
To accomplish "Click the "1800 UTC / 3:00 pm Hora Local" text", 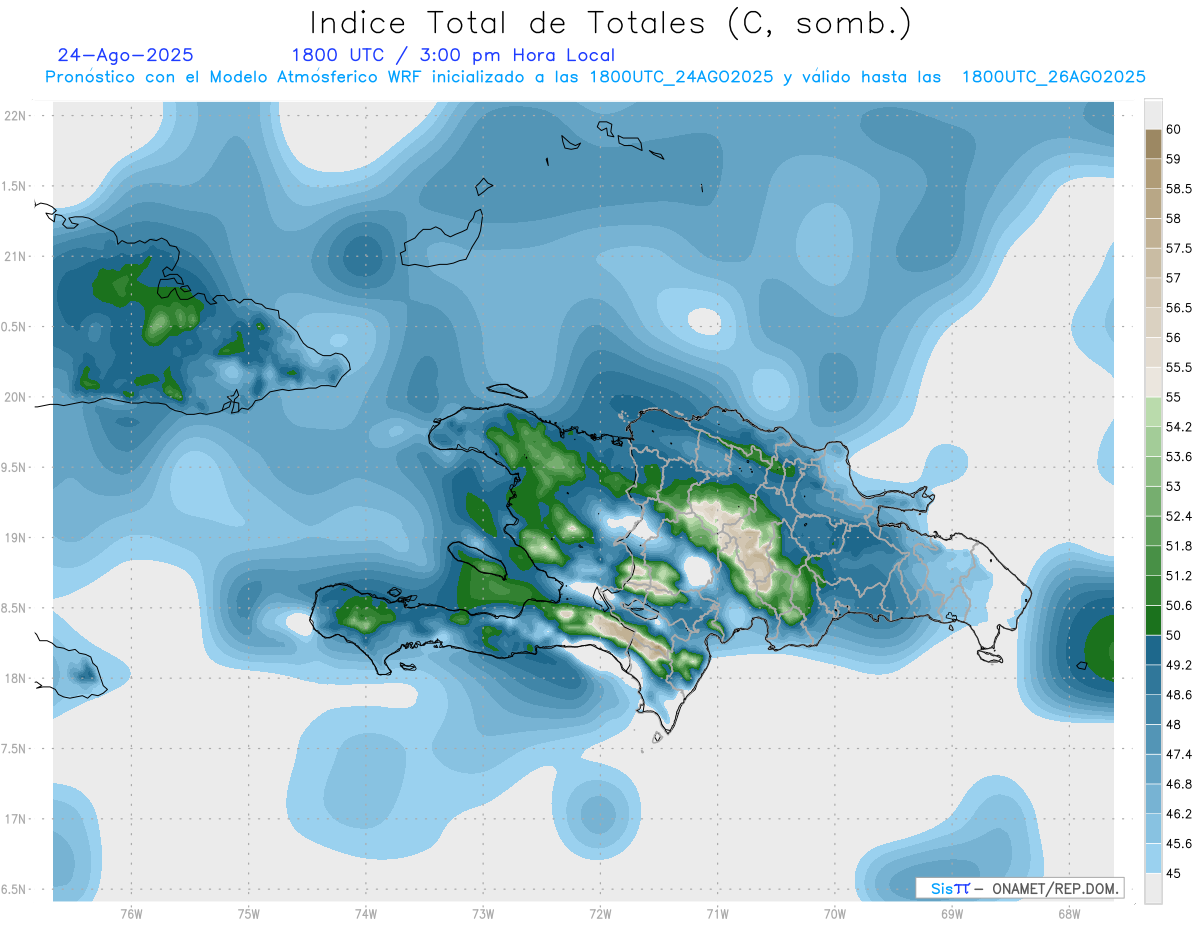I will pyautogui.click(x=453, y=55).
